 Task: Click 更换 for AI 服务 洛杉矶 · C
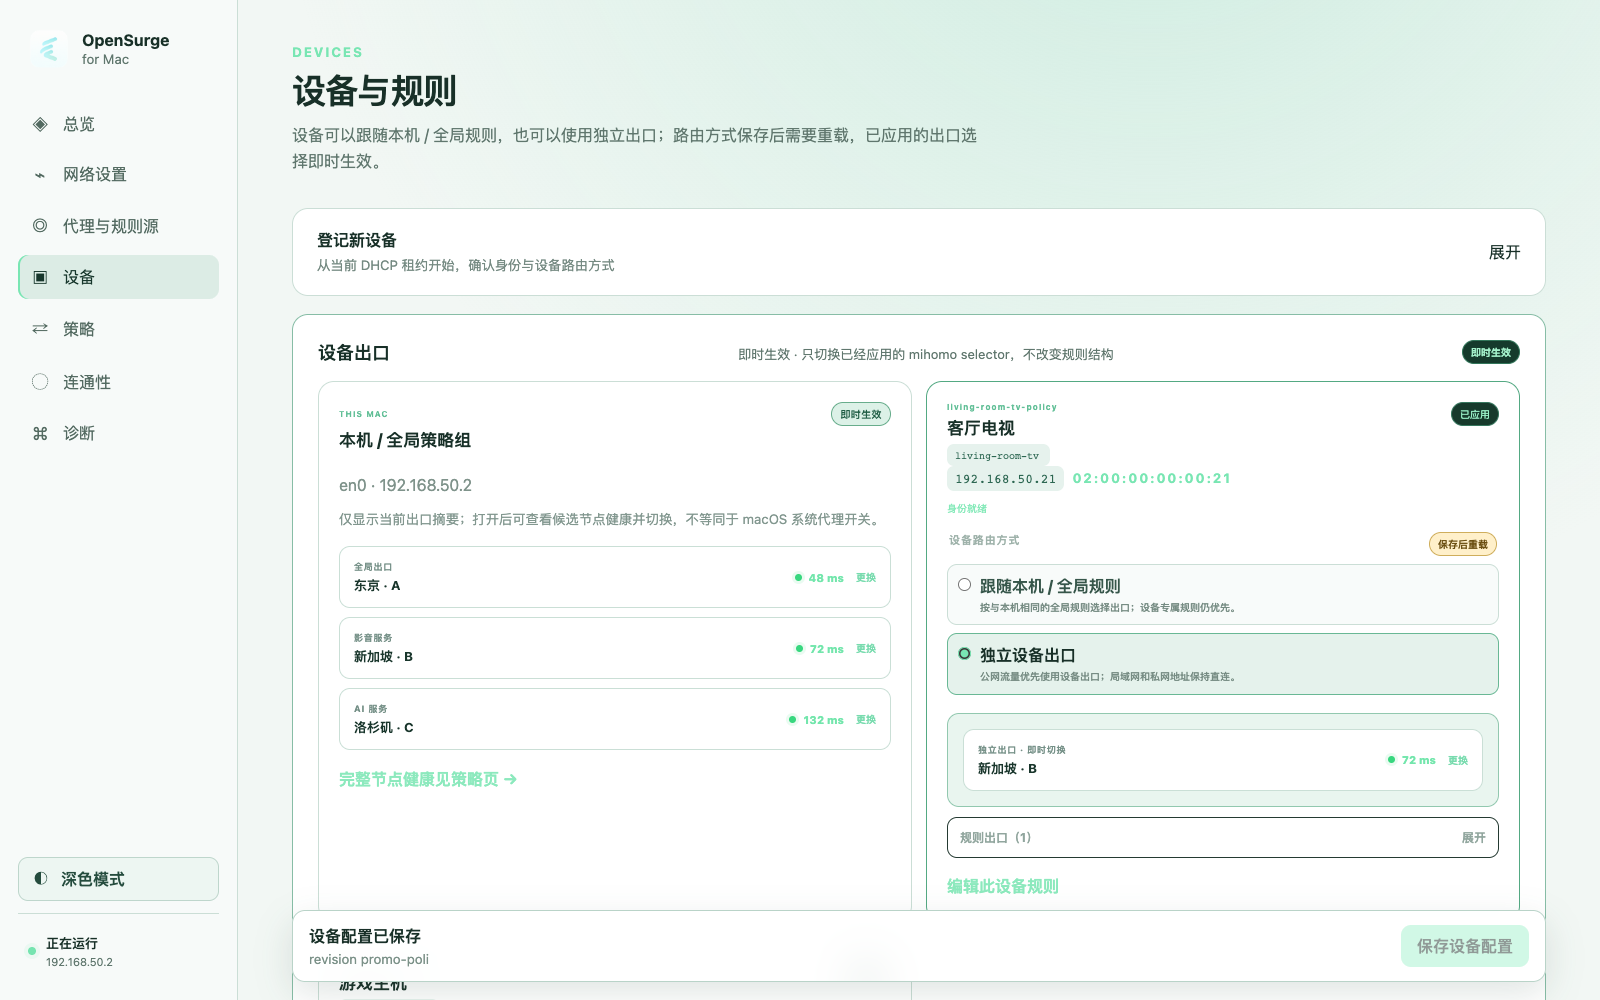866,720
